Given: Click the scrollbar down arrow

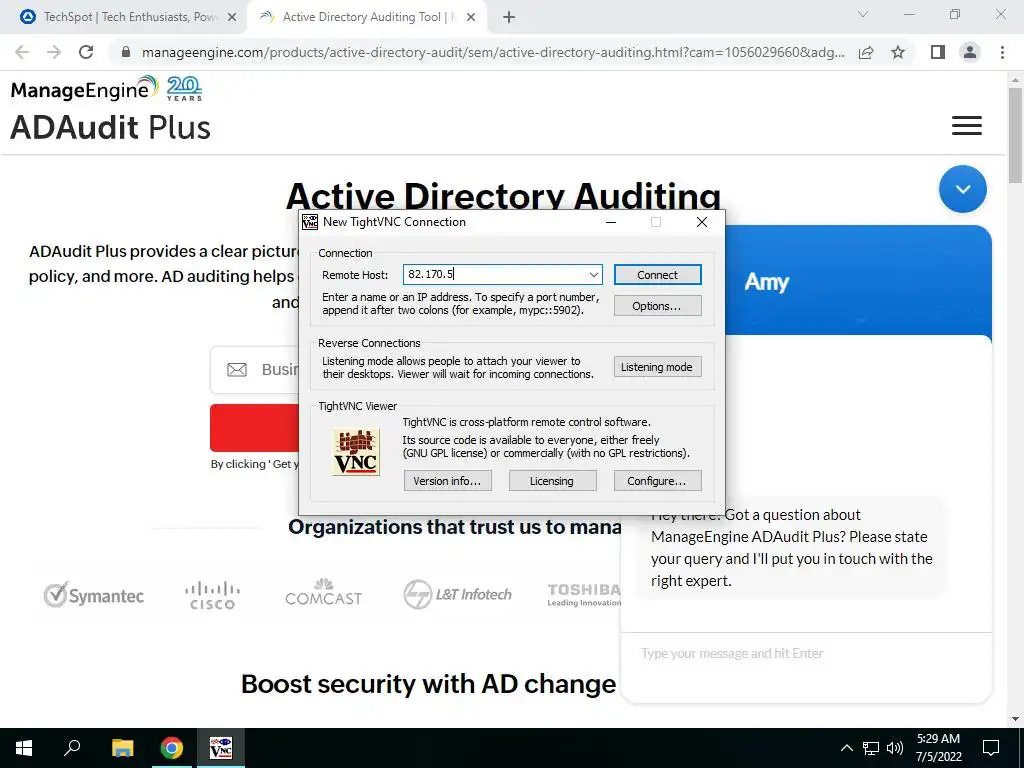Looking at the screenshot, I should tap(1015, 719).
